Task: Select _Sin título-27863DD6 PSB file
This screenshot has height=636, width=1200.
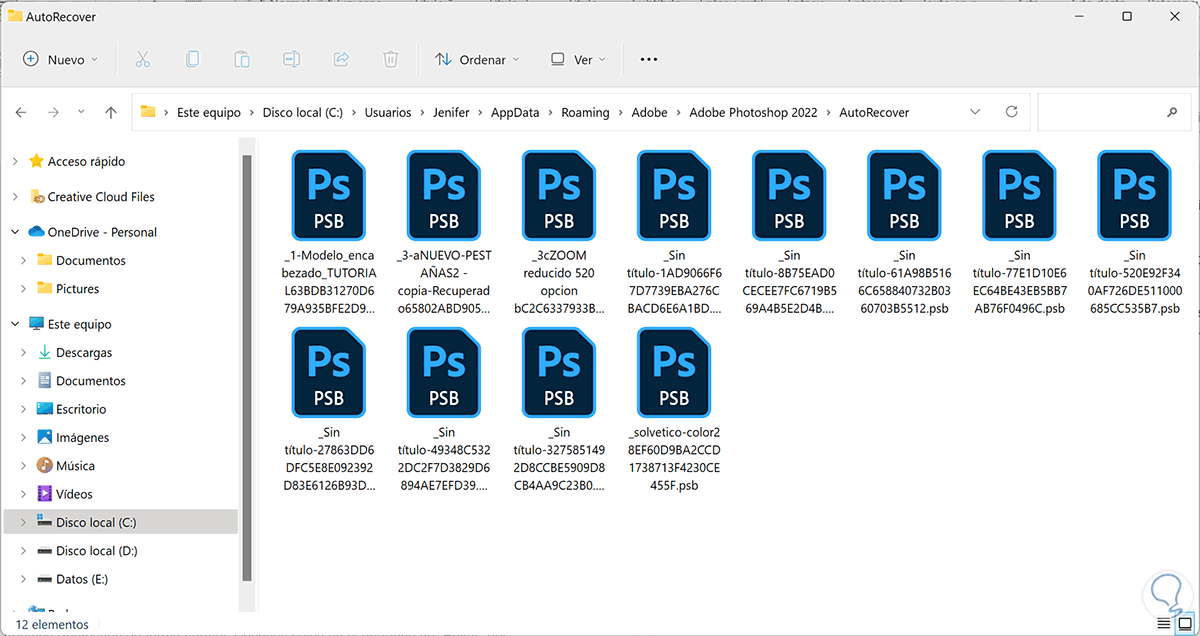Action: [x=330, y=410]
